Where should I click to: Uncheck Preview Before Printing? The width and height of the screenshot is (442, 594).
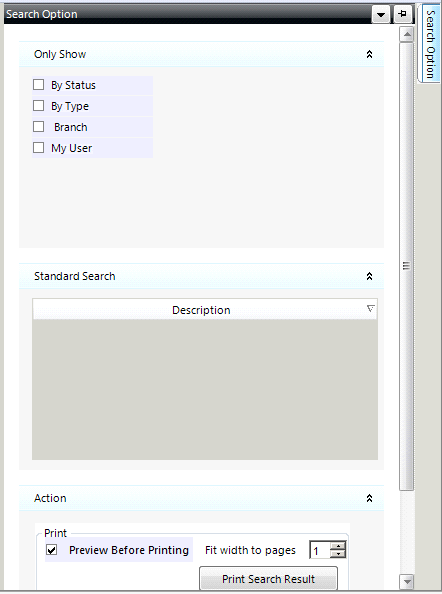click(x=52, y=550)
